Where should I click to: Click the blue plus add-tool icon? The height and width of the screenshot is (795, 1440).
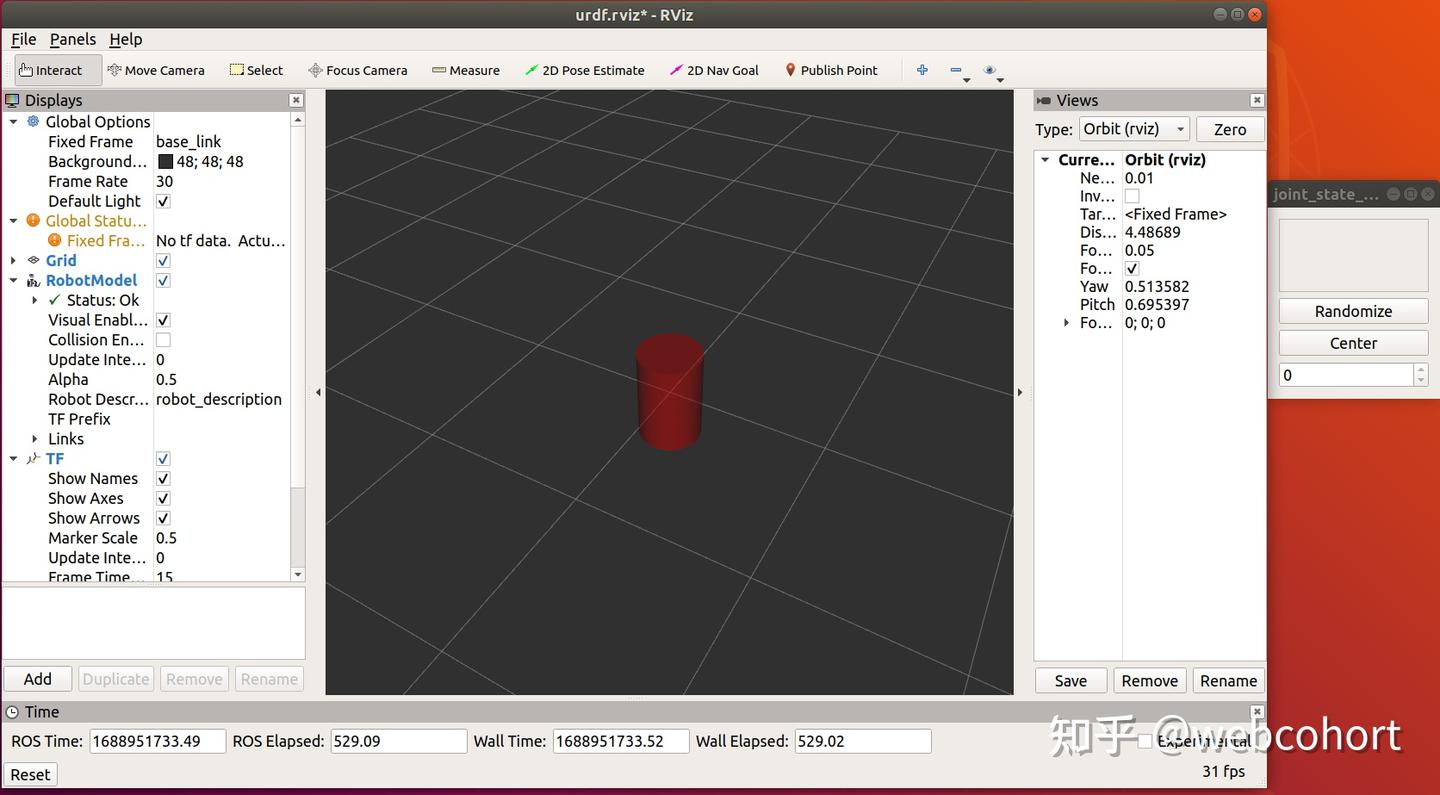tap(922, 70)
